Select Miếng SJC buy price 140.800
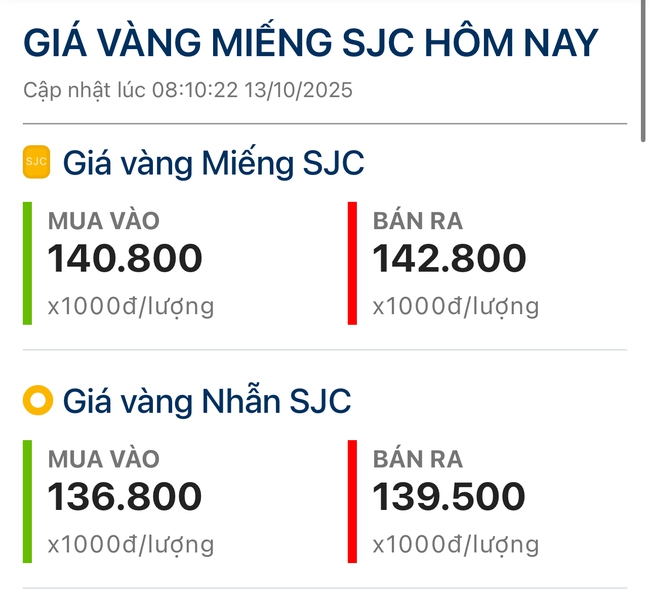The image size is (650, 600). click(125, 259)
